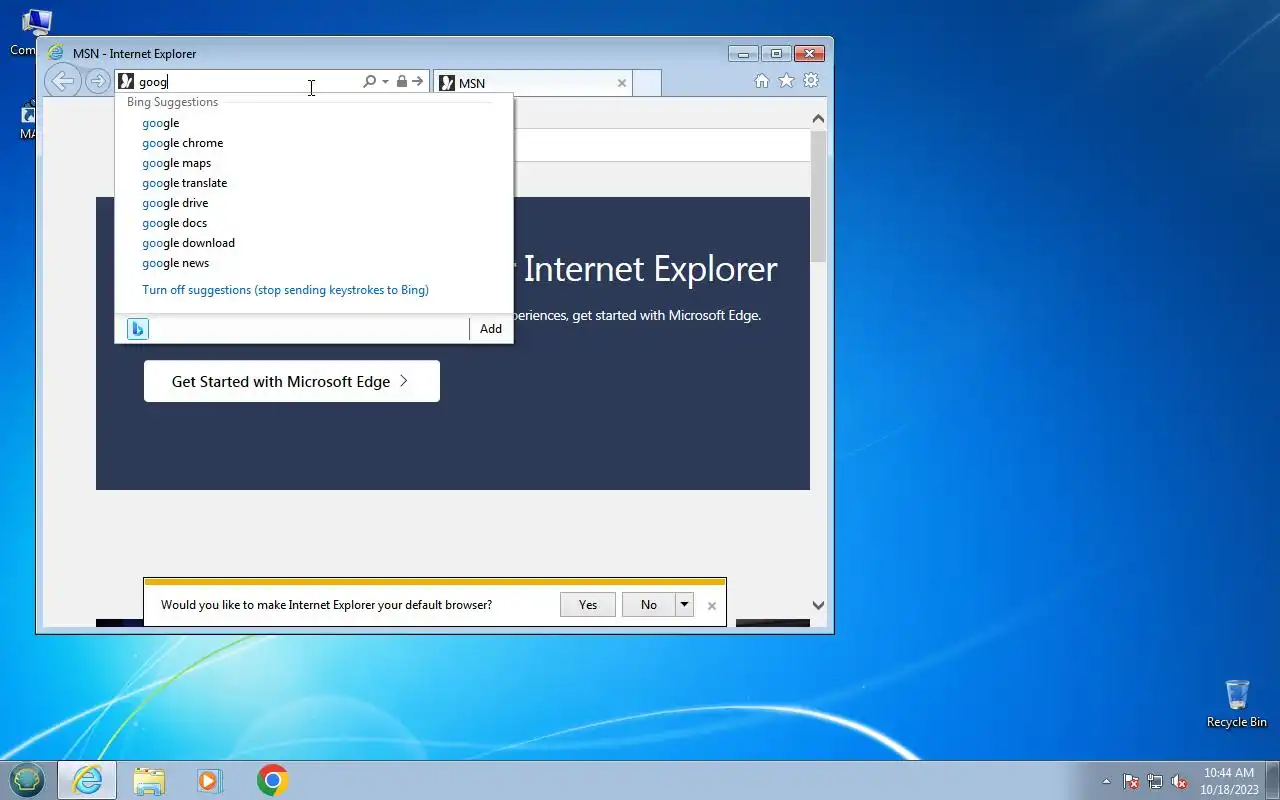Click the Forward navigation arrow
Screen dimensions: 1280x800
97,81
